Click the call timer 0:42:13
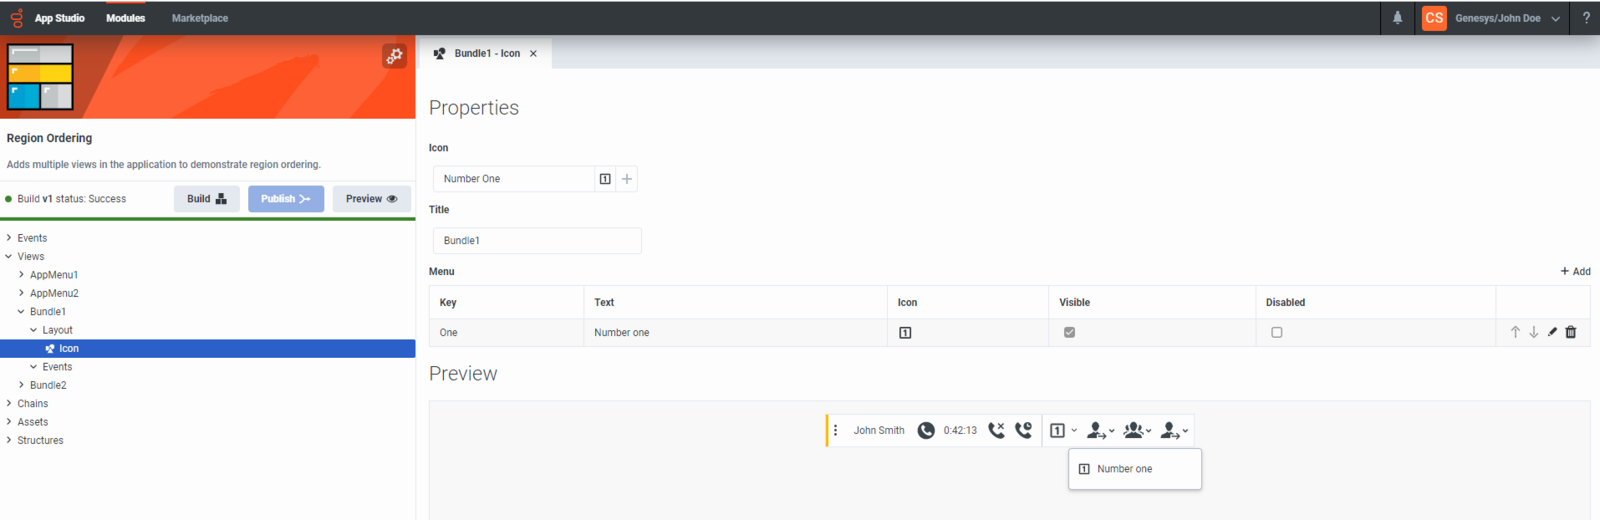 coord(960,431)
